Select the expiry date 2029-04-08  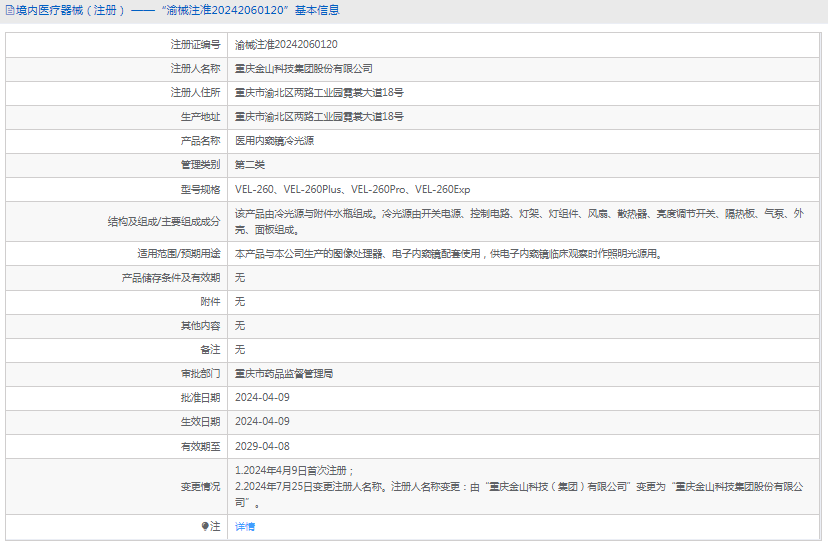tap(262, 447)
